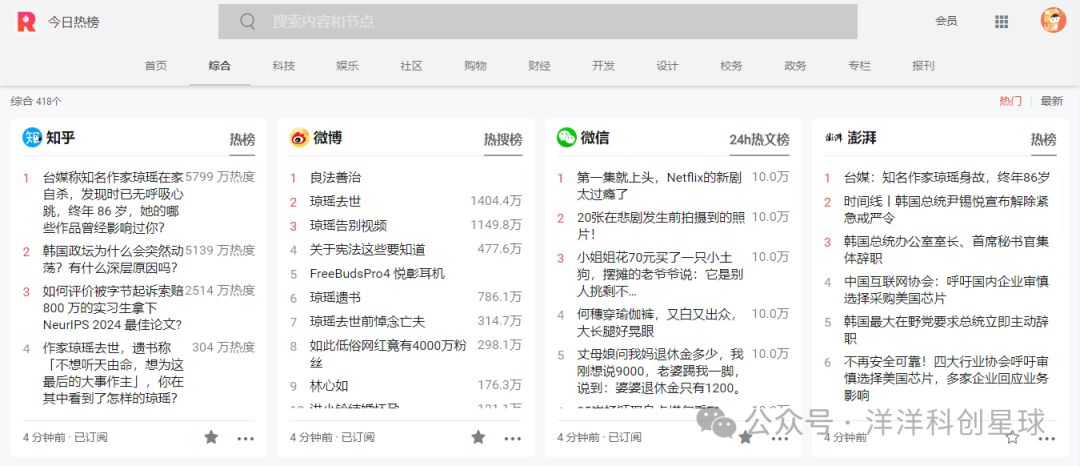Open WeChat item about Netflix的新剧
The image size is (1080, 466).
(x=660, y=186)
